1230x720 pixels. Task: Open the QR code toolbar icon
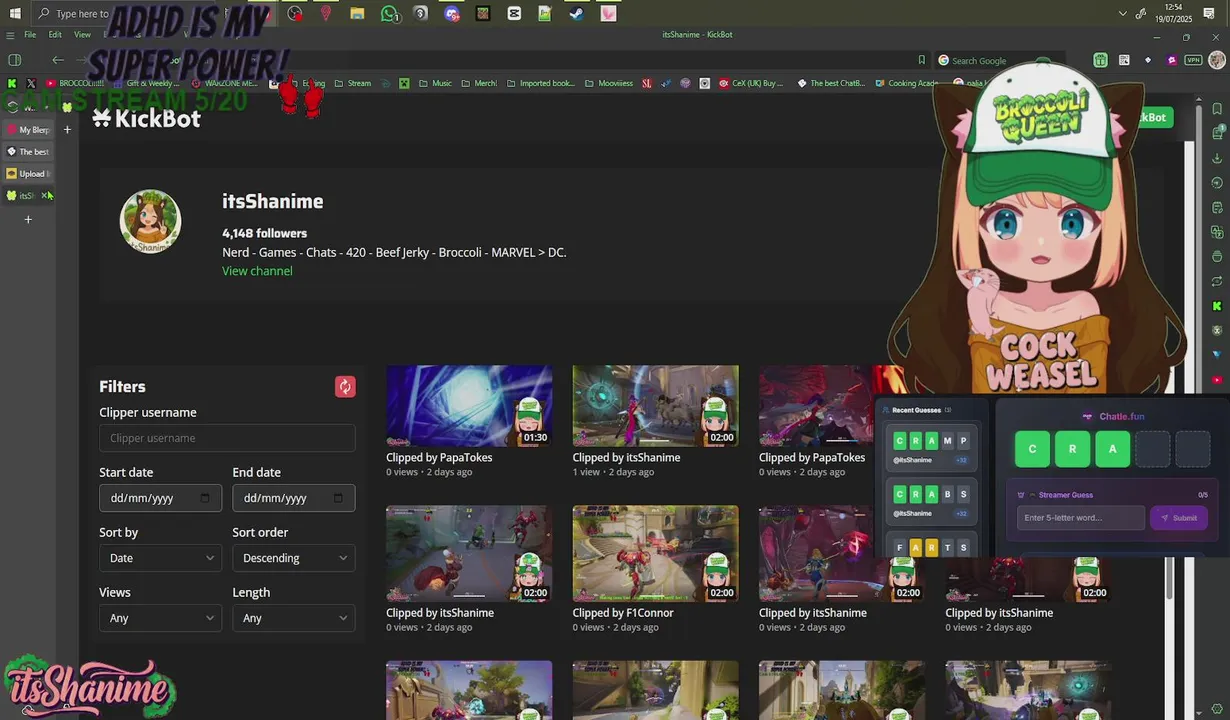point(1124,60)
